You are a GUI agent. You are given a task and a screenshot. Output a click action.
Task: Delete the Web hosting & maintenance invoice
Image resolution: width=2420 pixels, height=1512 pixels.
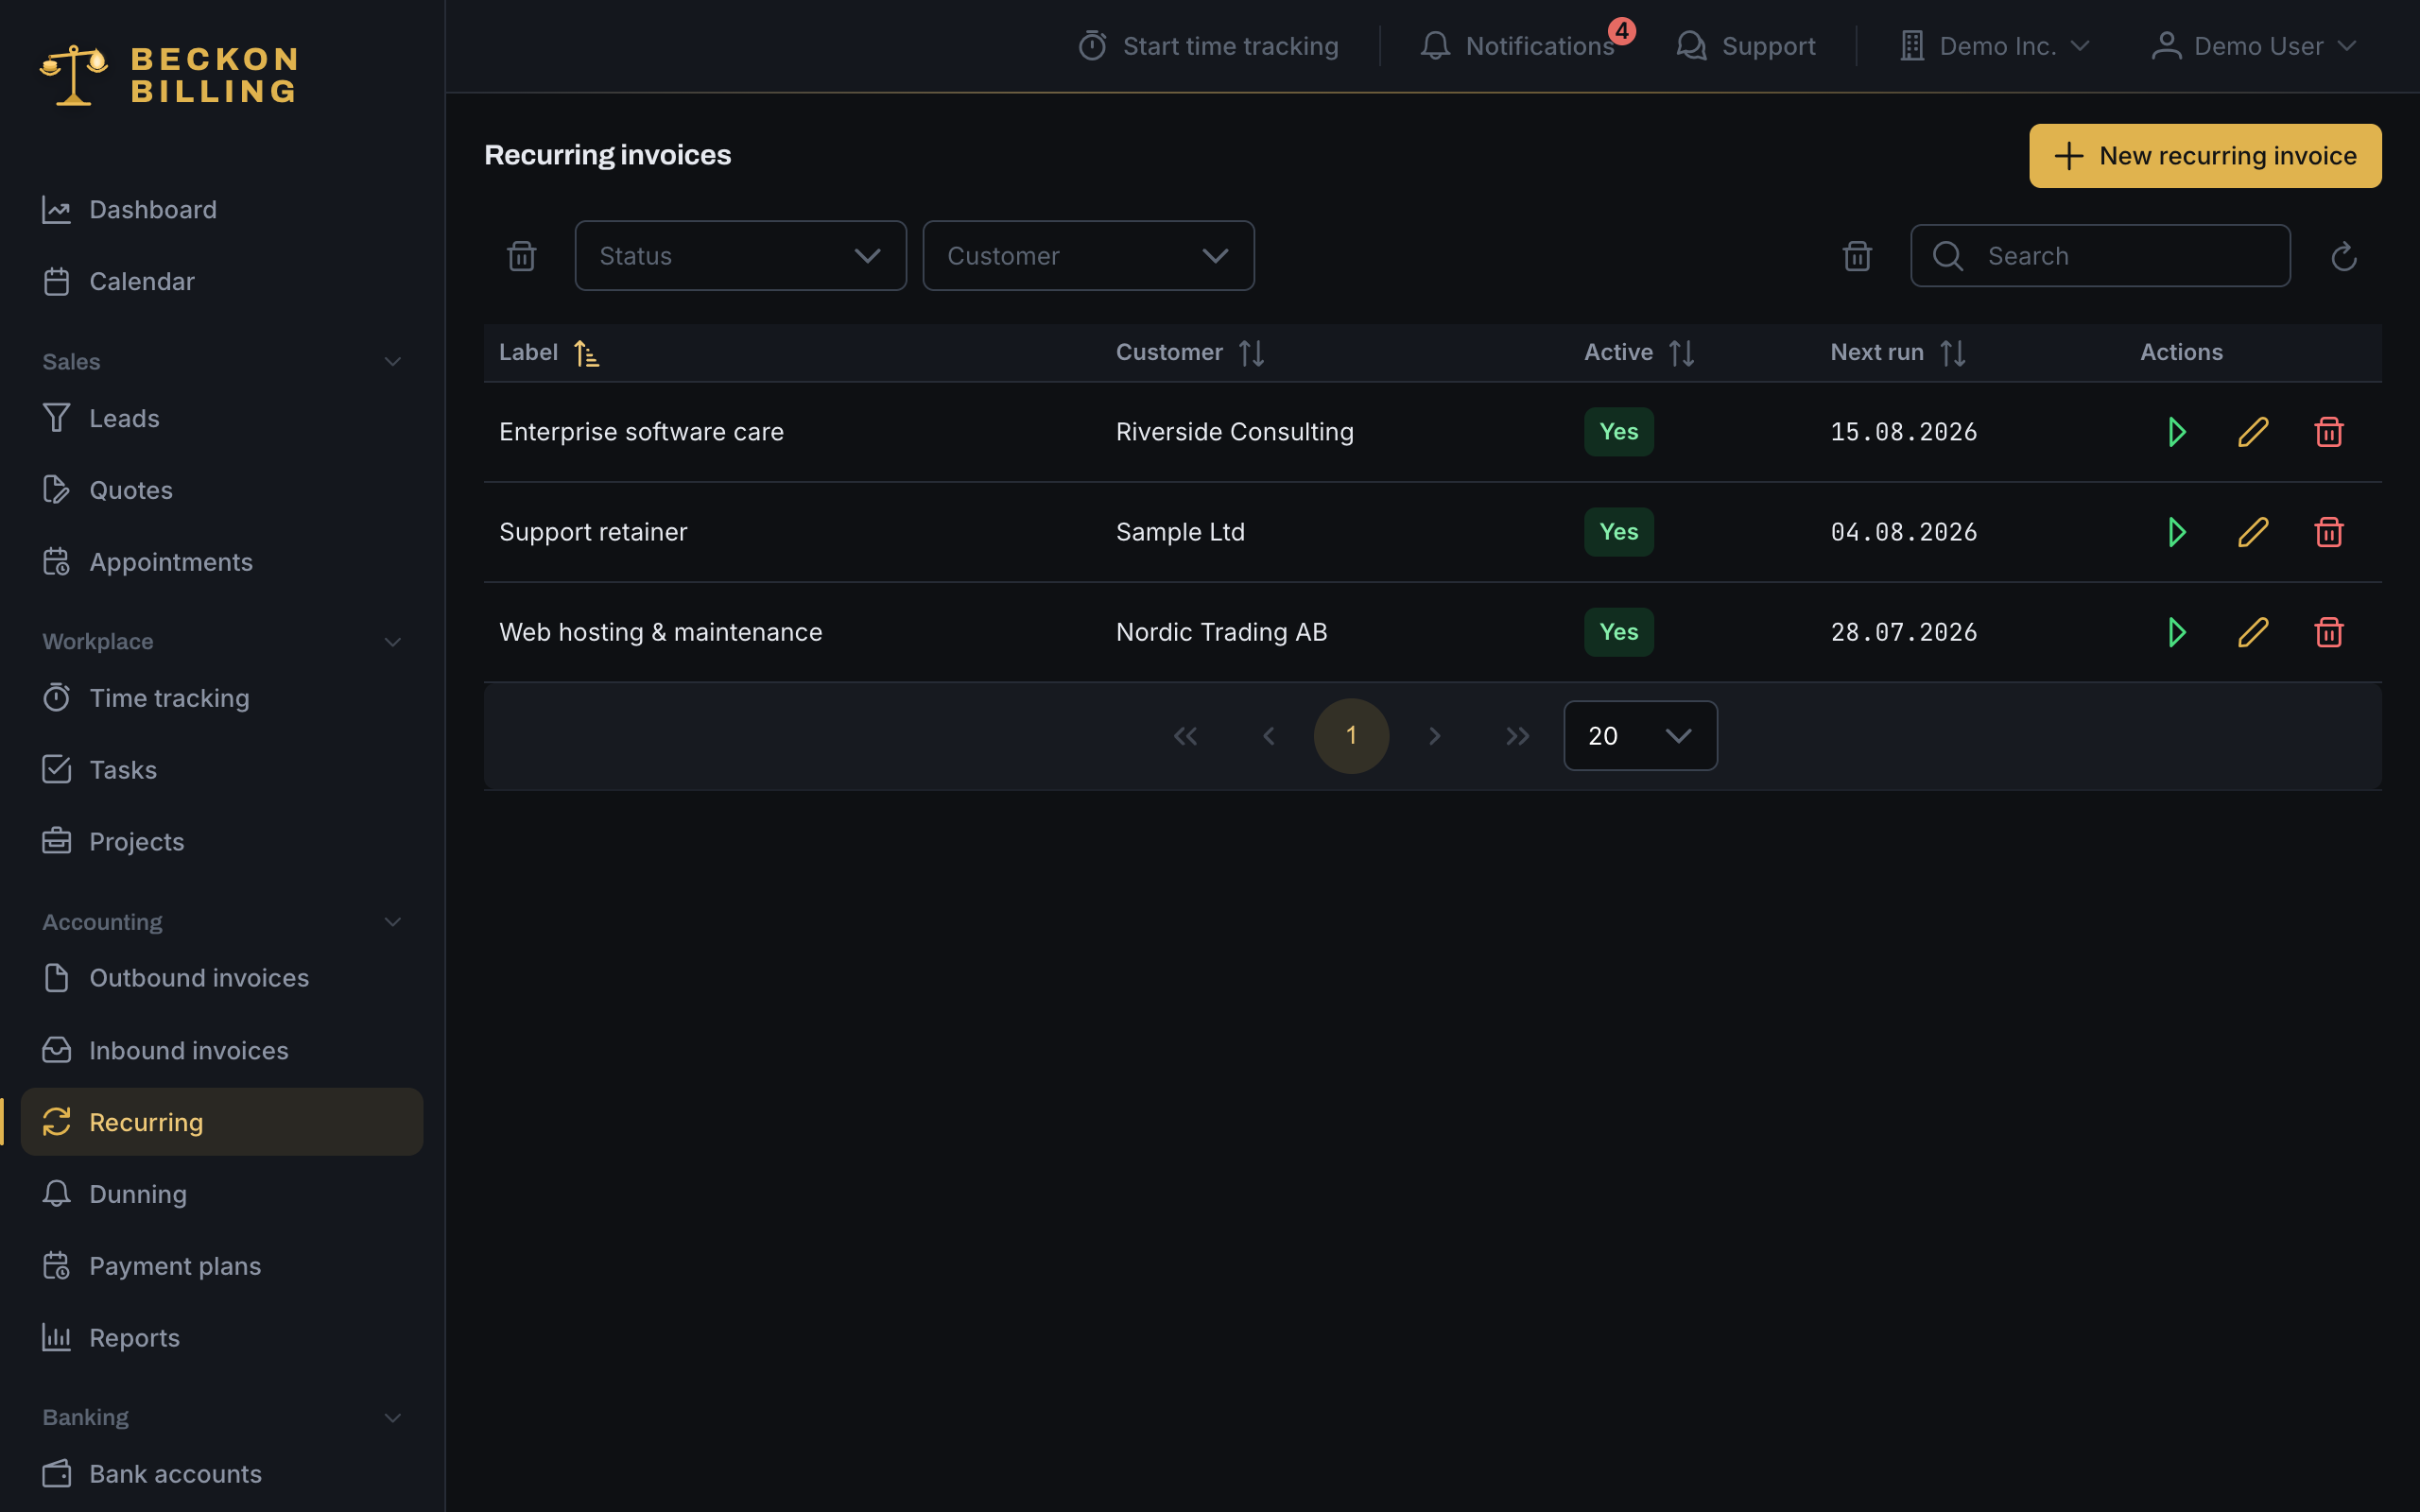[2328, 632]
